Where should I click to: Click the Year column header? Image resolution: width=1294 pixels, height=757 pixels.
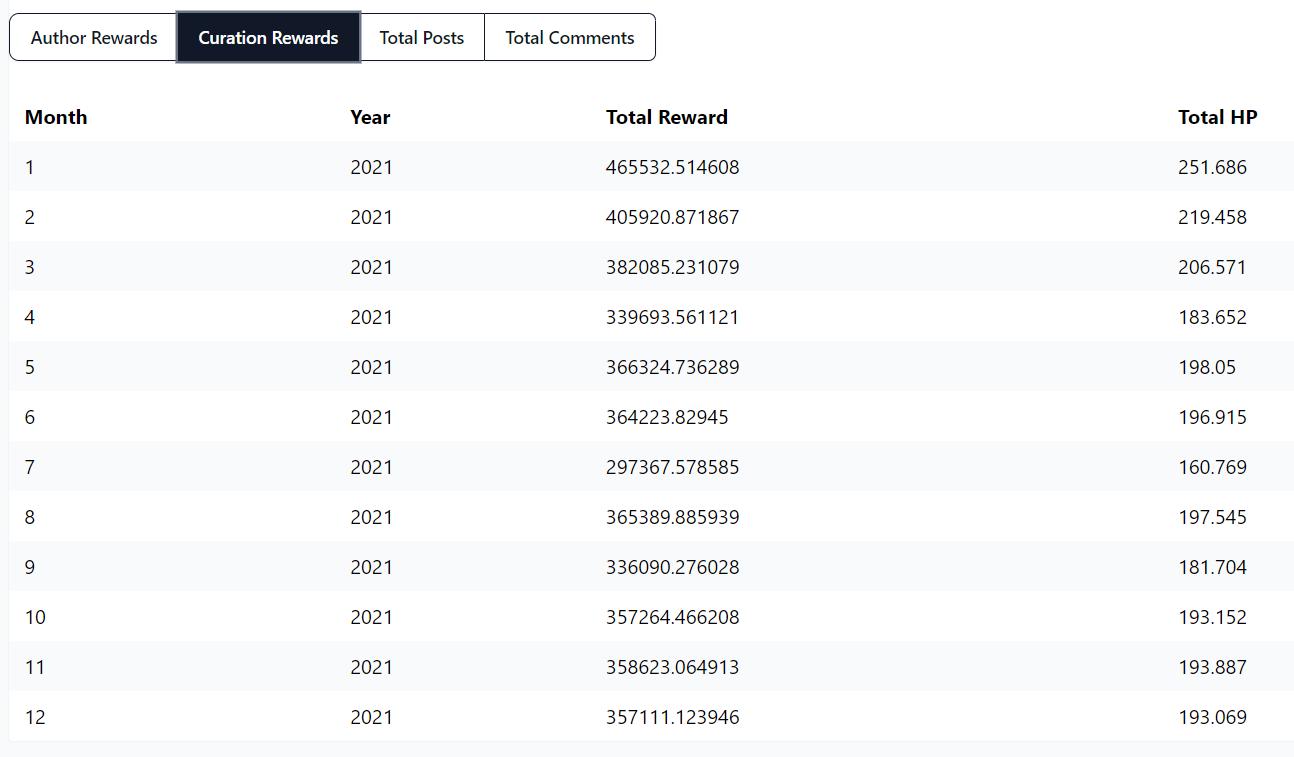pyautogui.click(x=370, y=117)
